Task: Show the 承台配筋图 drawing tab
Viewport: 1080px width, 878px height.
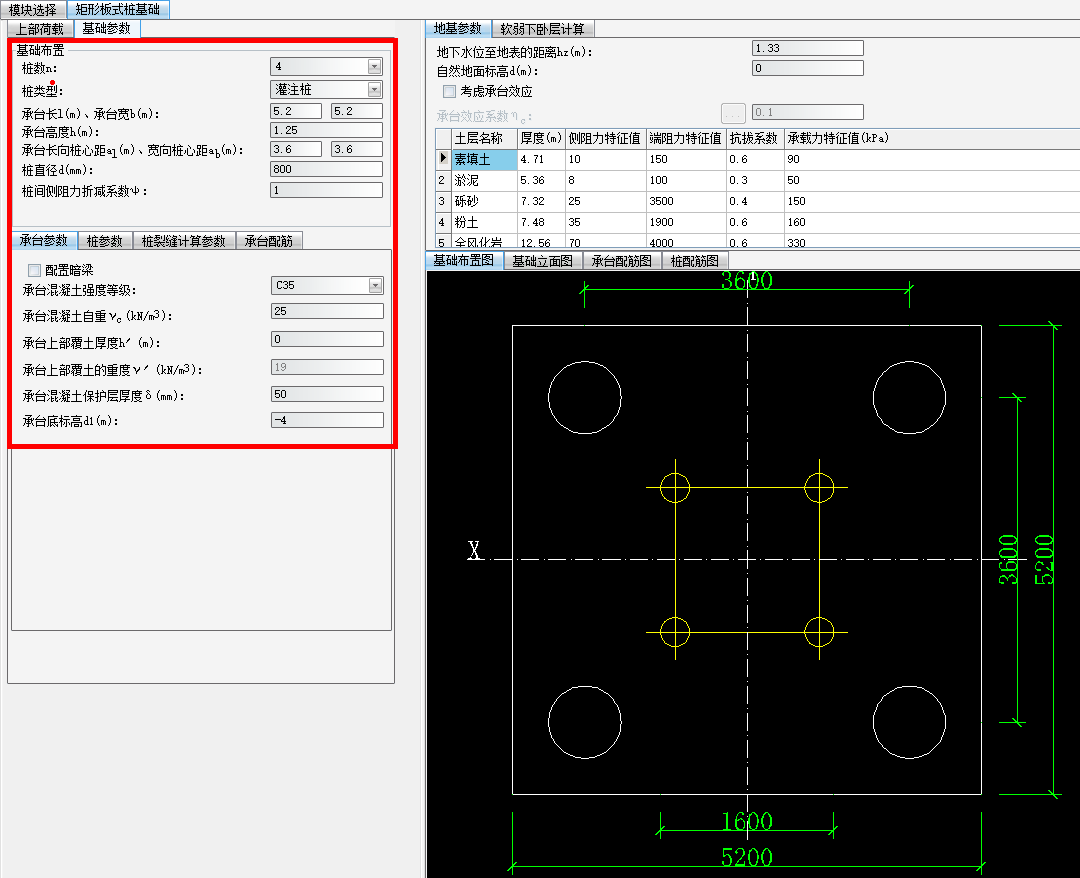Action: [x=621, y=261]
